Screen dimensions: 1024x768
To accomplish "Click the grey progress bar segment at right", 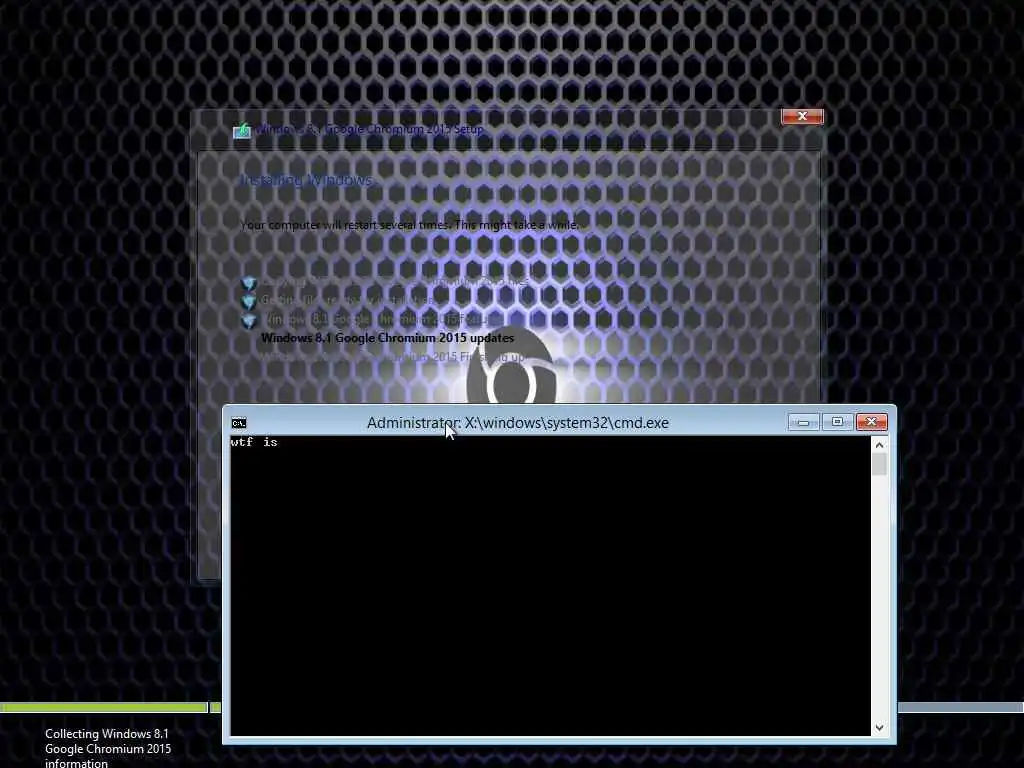I will tap(961, 707).
